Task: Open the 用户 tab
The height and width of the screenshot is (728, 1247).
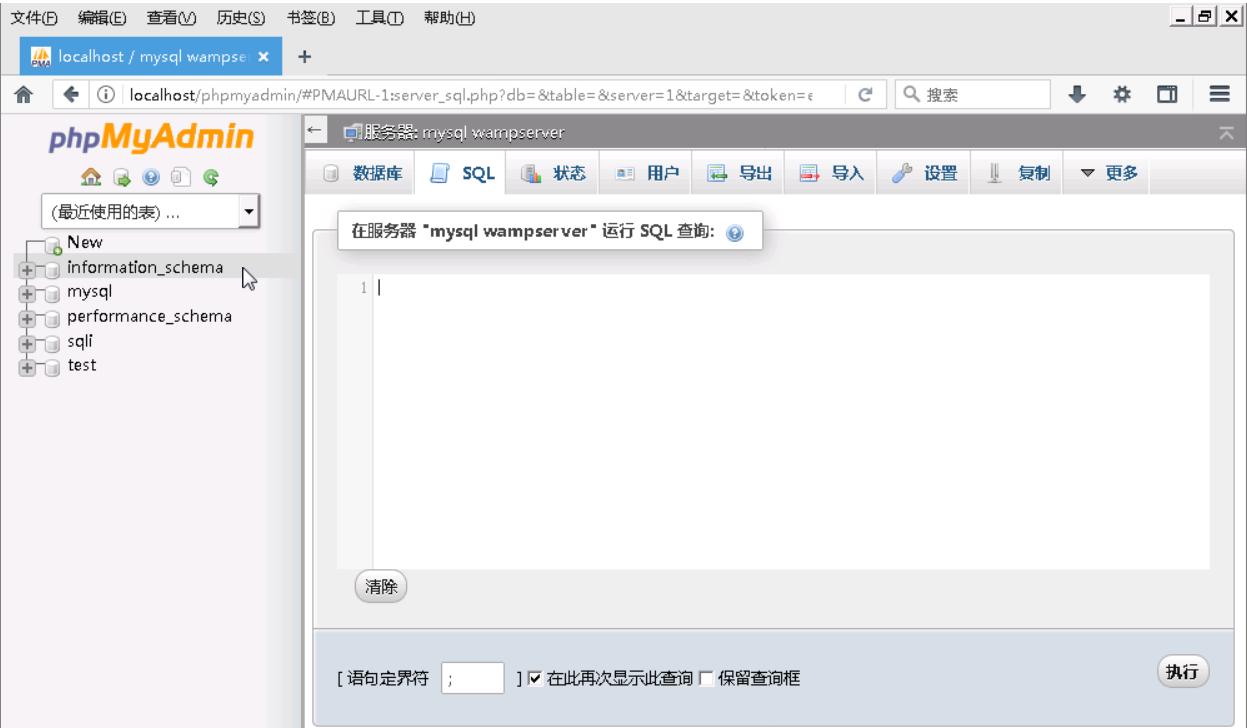Action: [x=646, y=173]
